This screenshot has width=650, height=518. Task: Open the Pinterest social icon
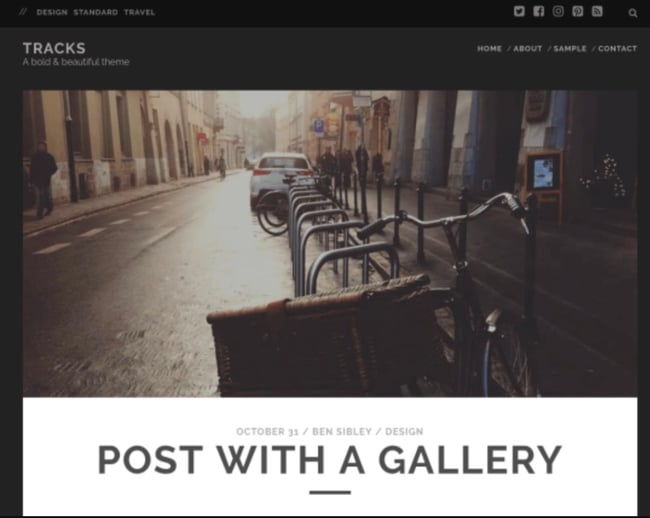pos(577,12)
